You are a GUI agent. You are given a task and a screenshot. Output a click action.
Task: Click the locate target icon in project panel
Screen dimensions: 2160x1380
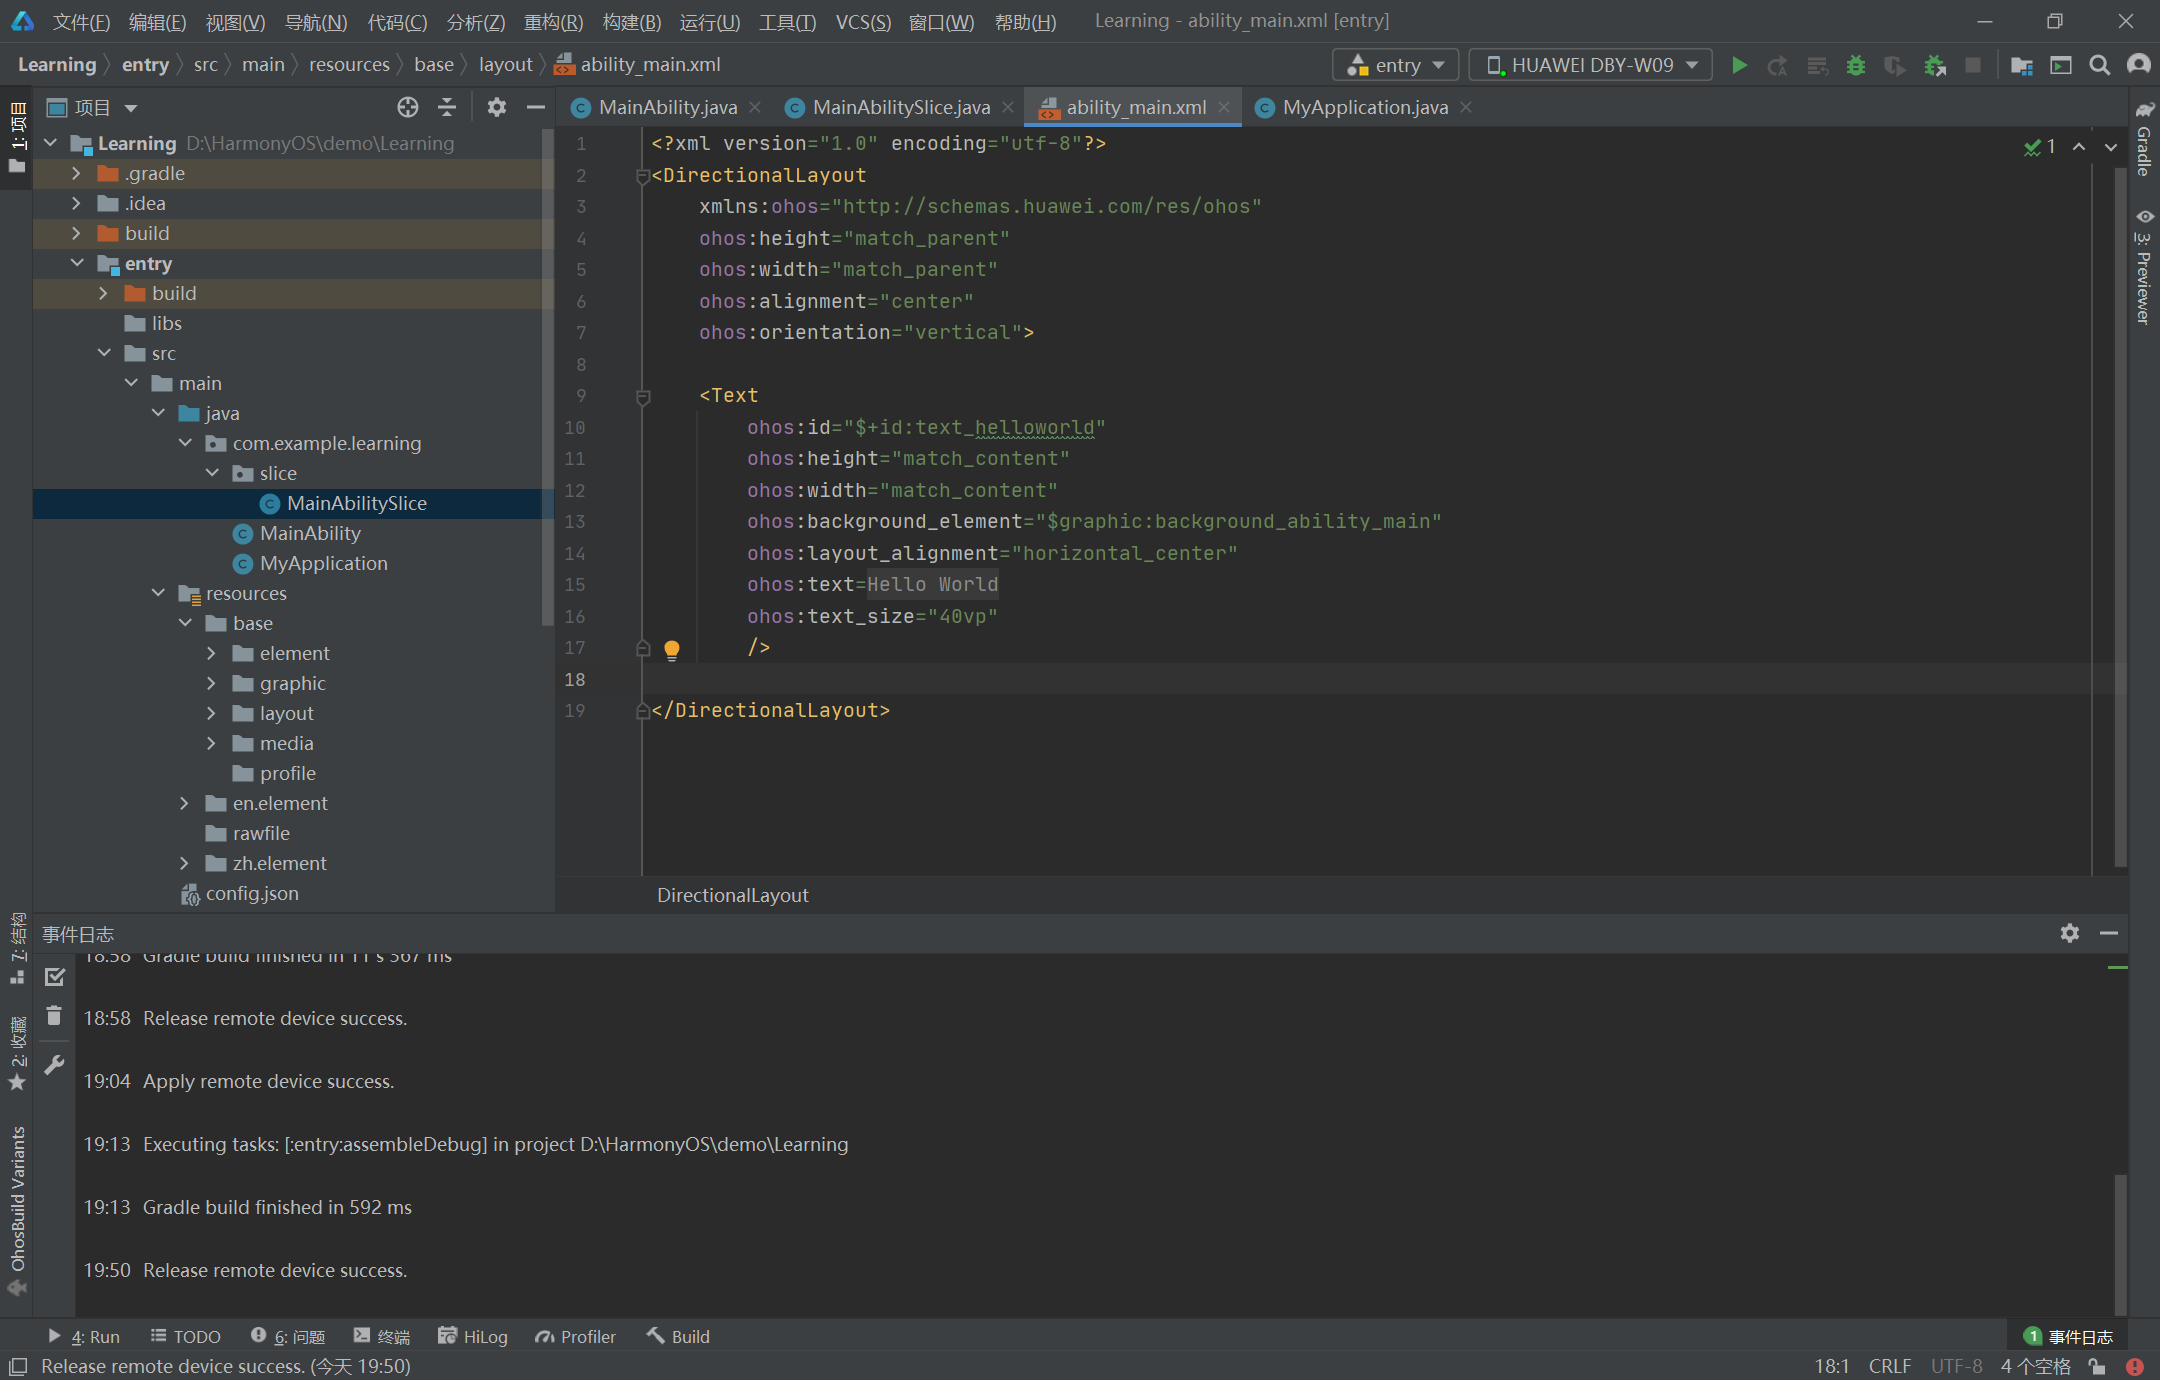click(x=407, y=107)
